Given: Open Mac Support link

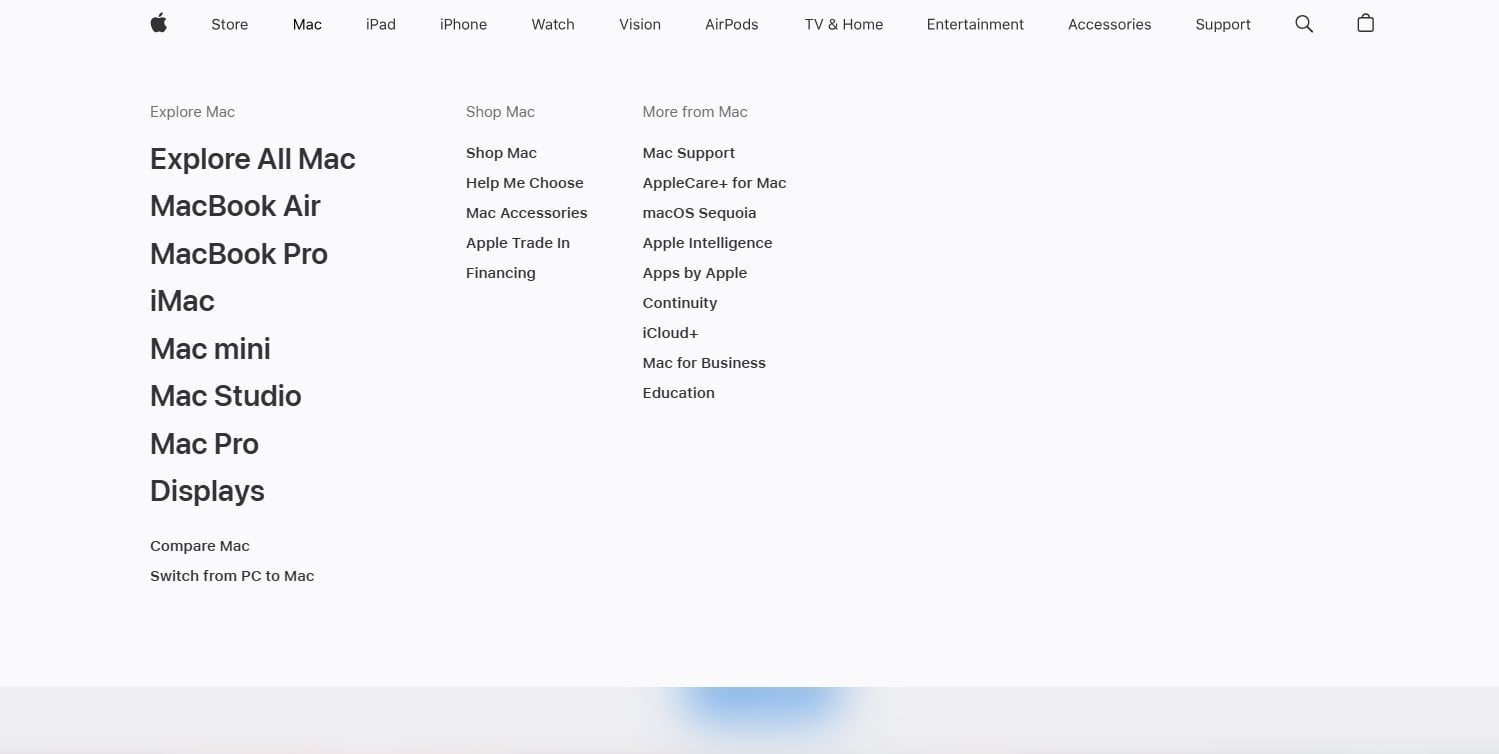Looking at the screenshot, I should pos(689,153).
